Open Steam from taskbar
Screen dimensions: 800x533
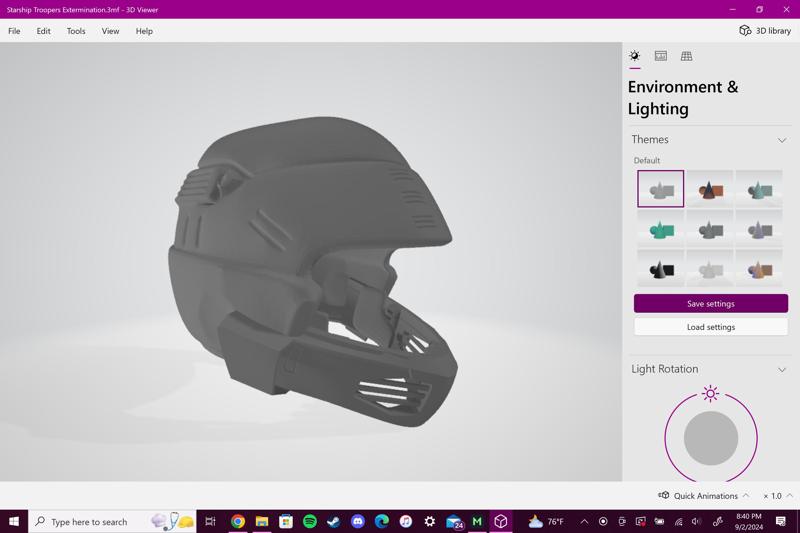tap(334, 521)
